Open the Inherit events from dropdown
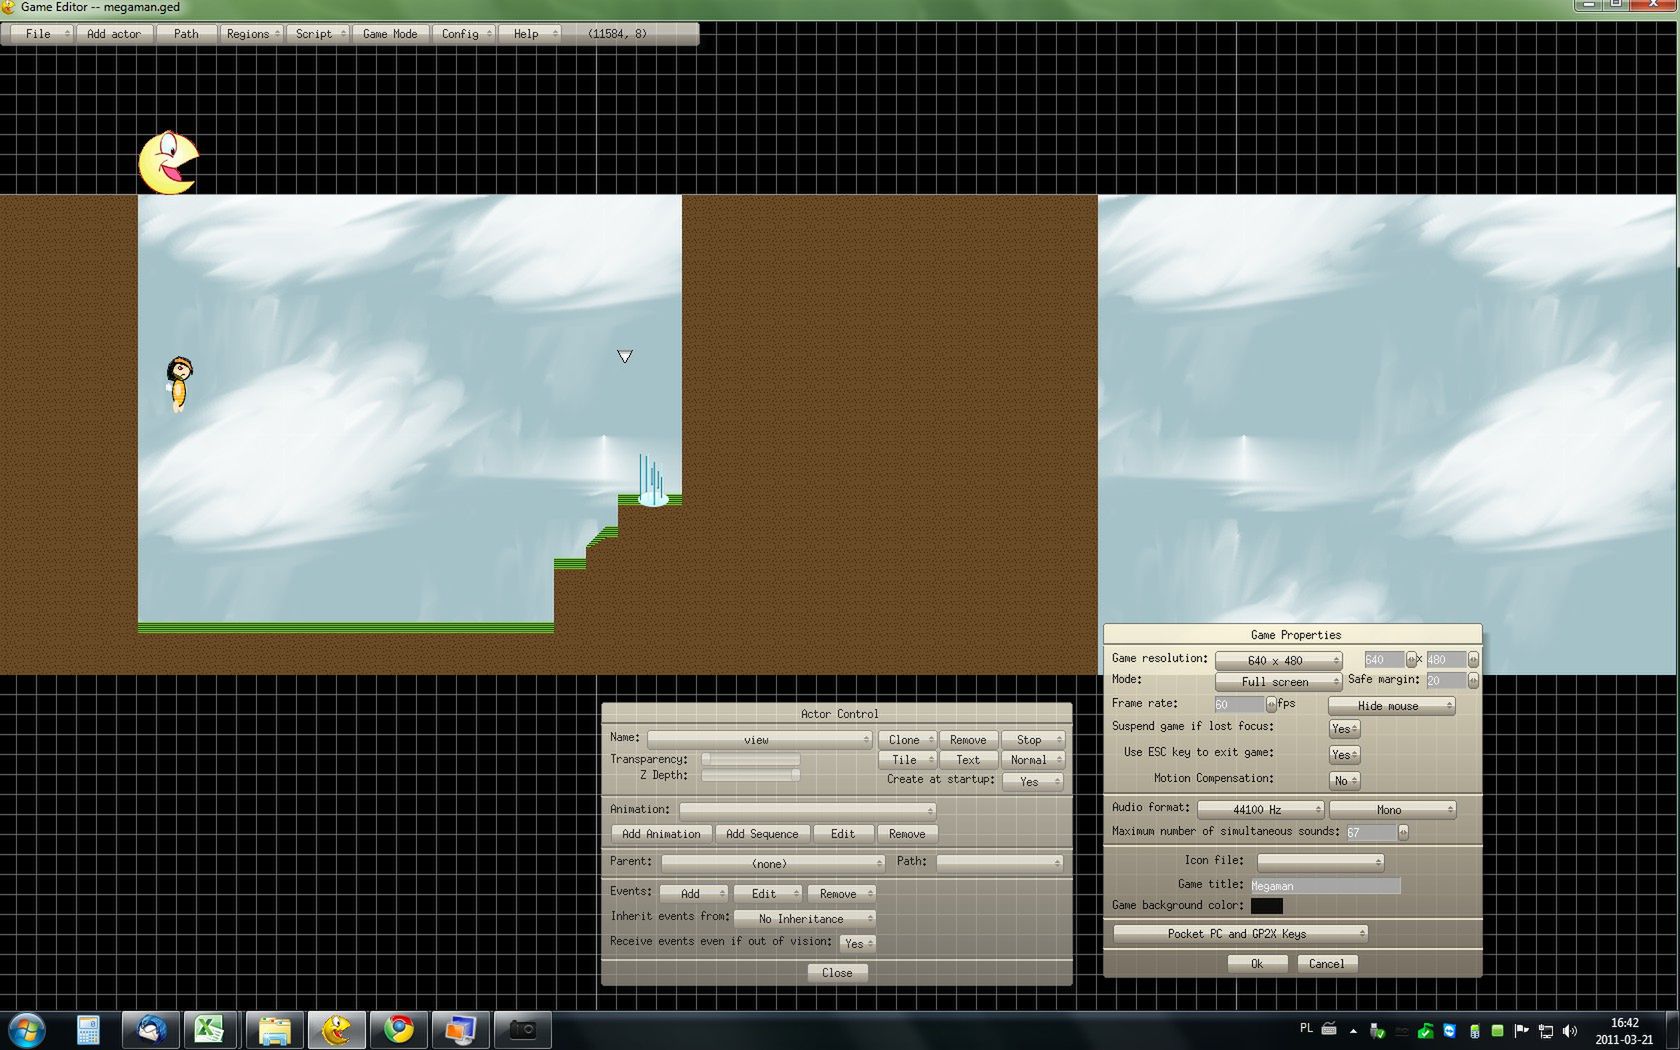The height and width of the screenshot is (1050, 1680). 804,919
